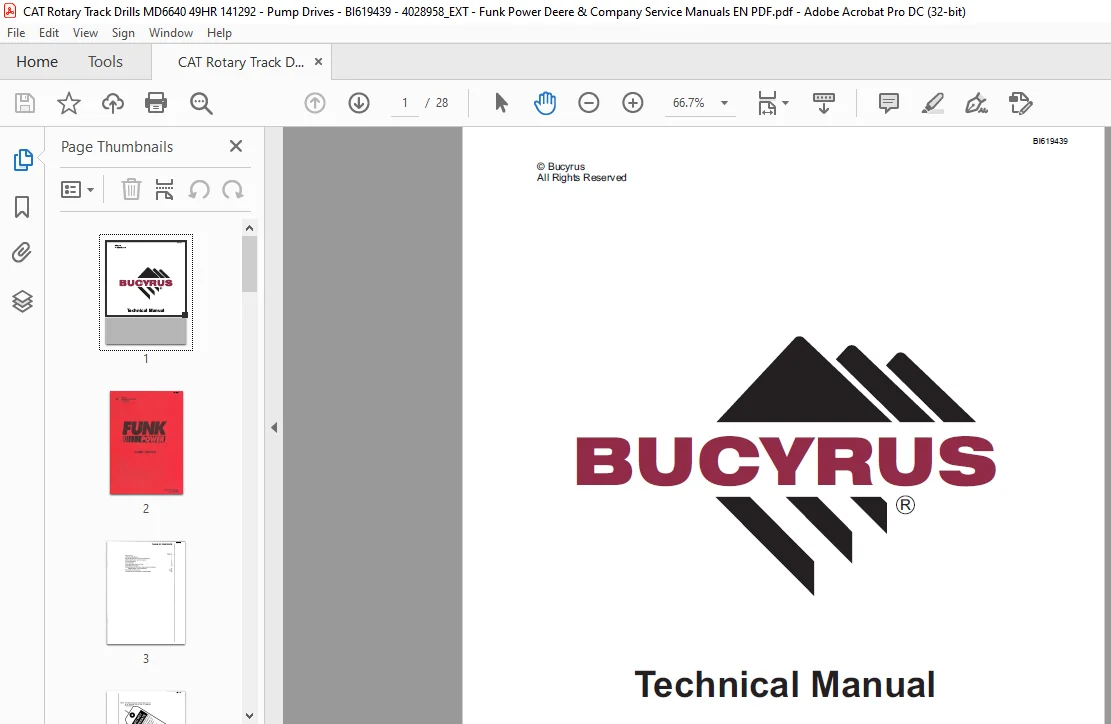This screenshot has width=1111, height=724.
Task: Add document to starred with star icon
Action: coord(69,103)
